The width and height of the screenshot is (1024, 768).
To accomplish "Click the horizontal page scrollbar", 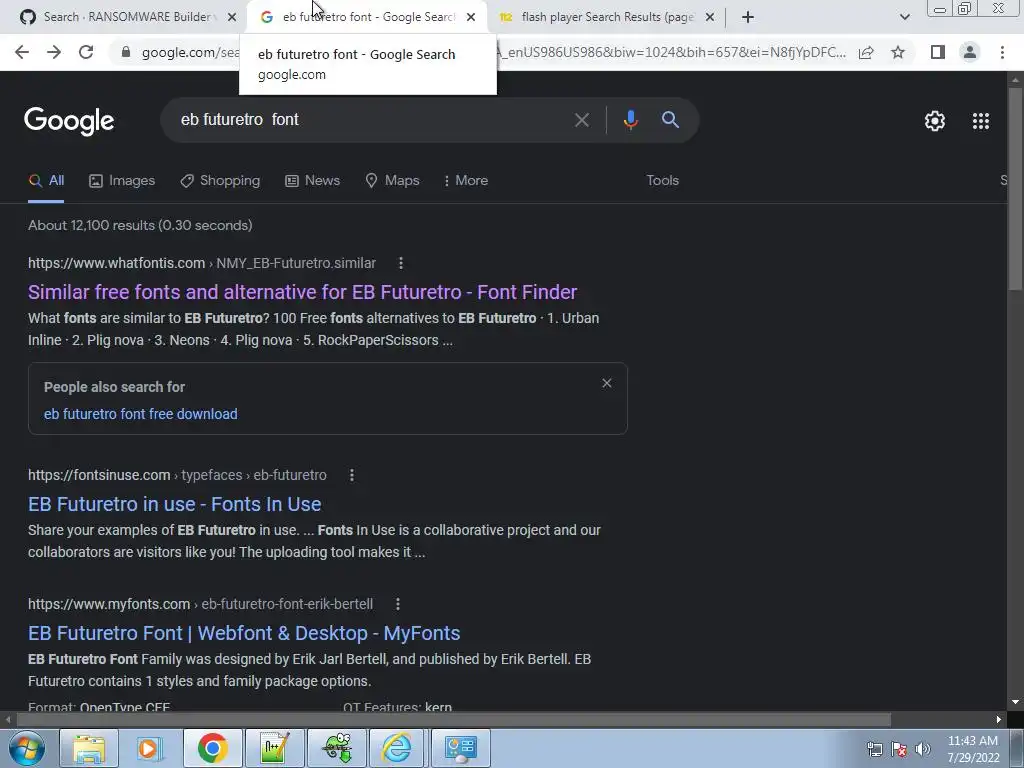I will point(453,720).
